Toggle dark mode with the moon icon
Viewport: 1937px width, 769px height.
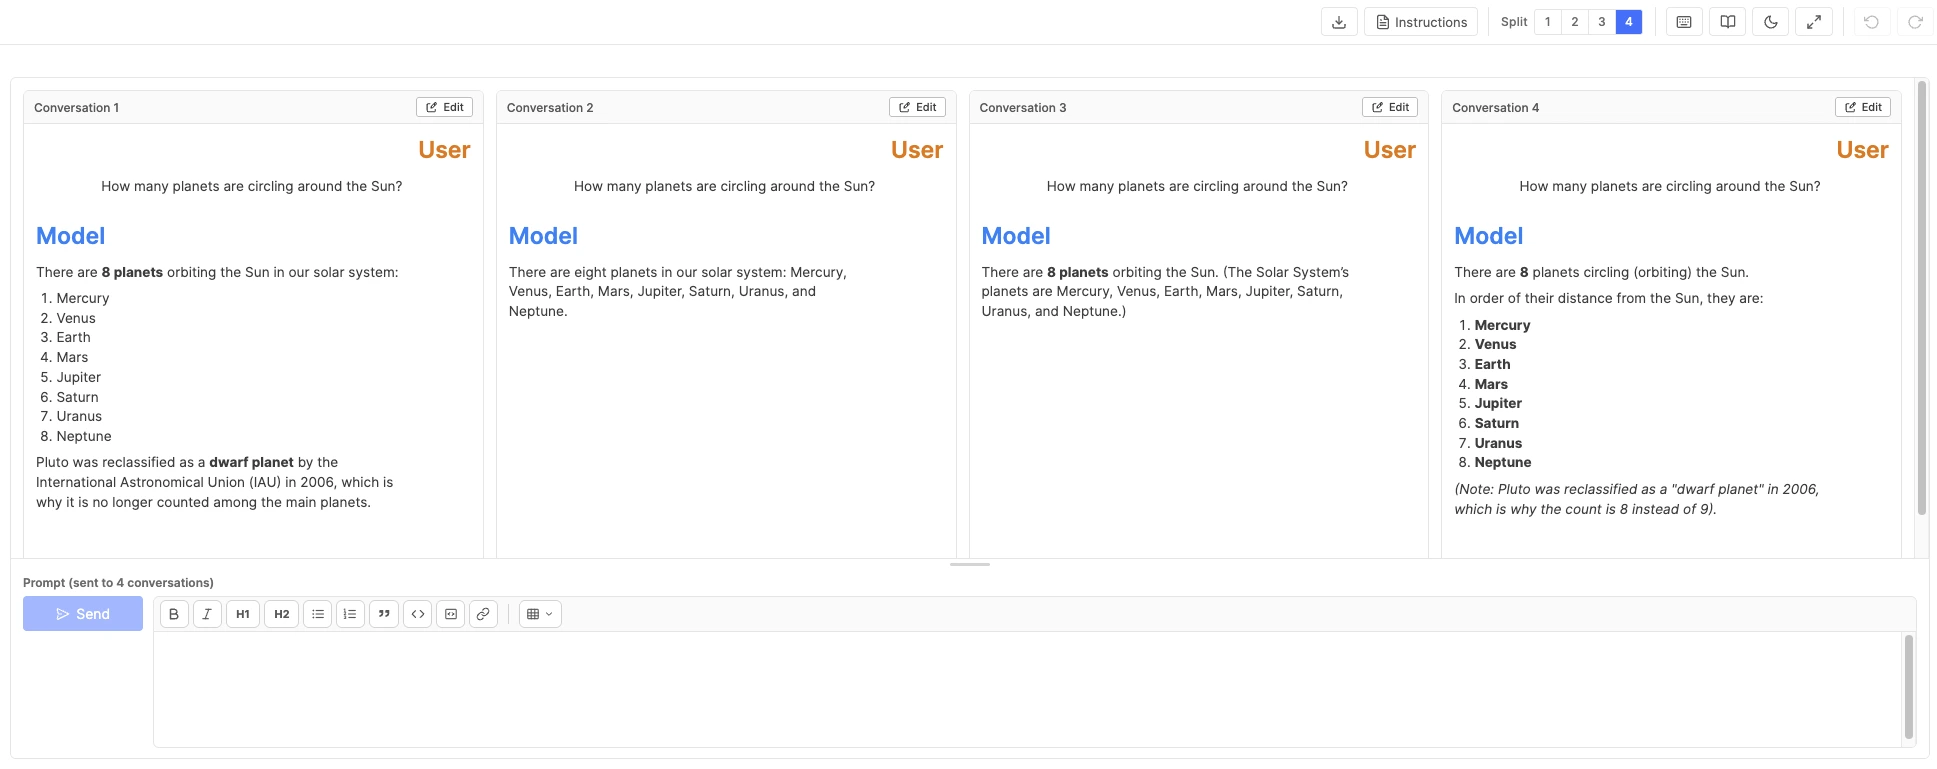pos(1770,22)
